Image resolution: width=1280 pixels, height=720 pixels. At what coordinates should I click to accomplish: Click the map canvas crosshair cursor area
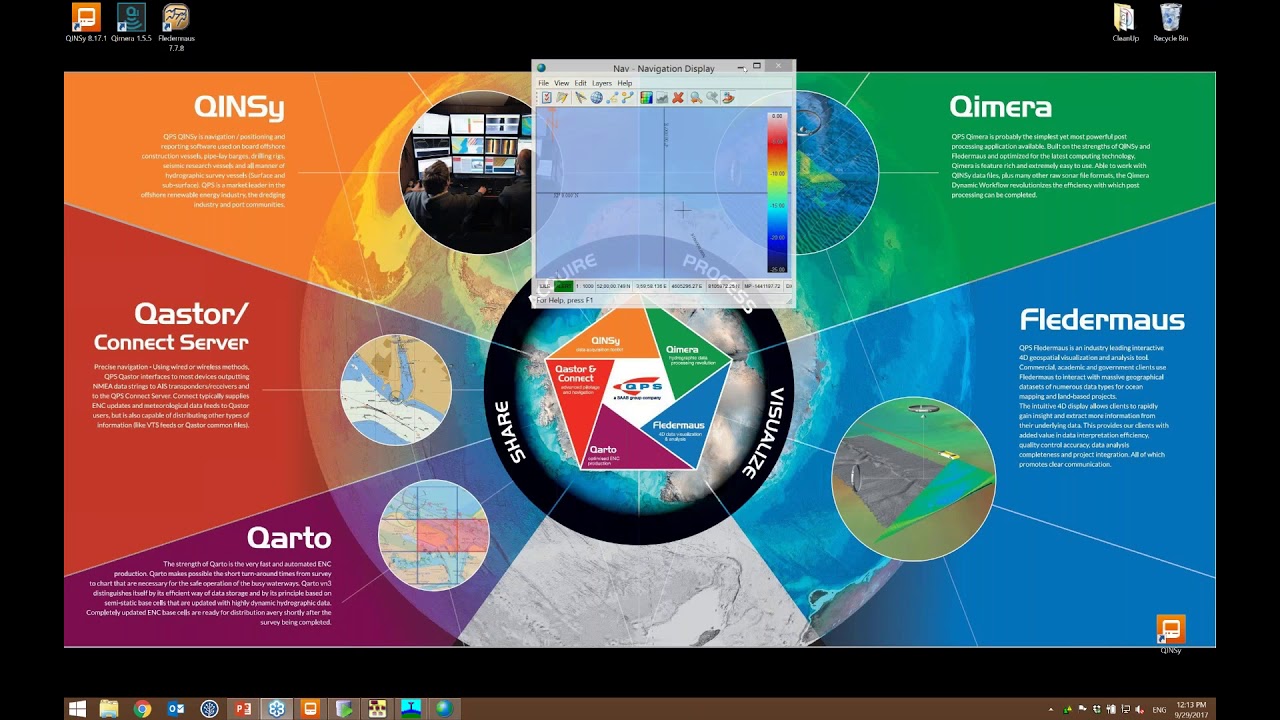(x=683, y=210)
